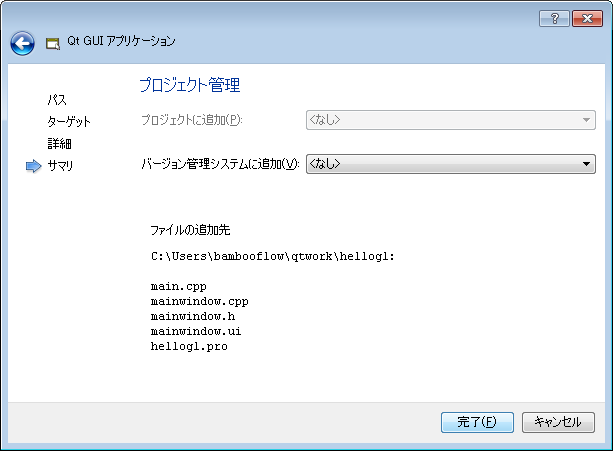Viewport: 613px width, 451px height.
Task: Go back using the blue arrow icon
Action: click(x=22, y=43)
